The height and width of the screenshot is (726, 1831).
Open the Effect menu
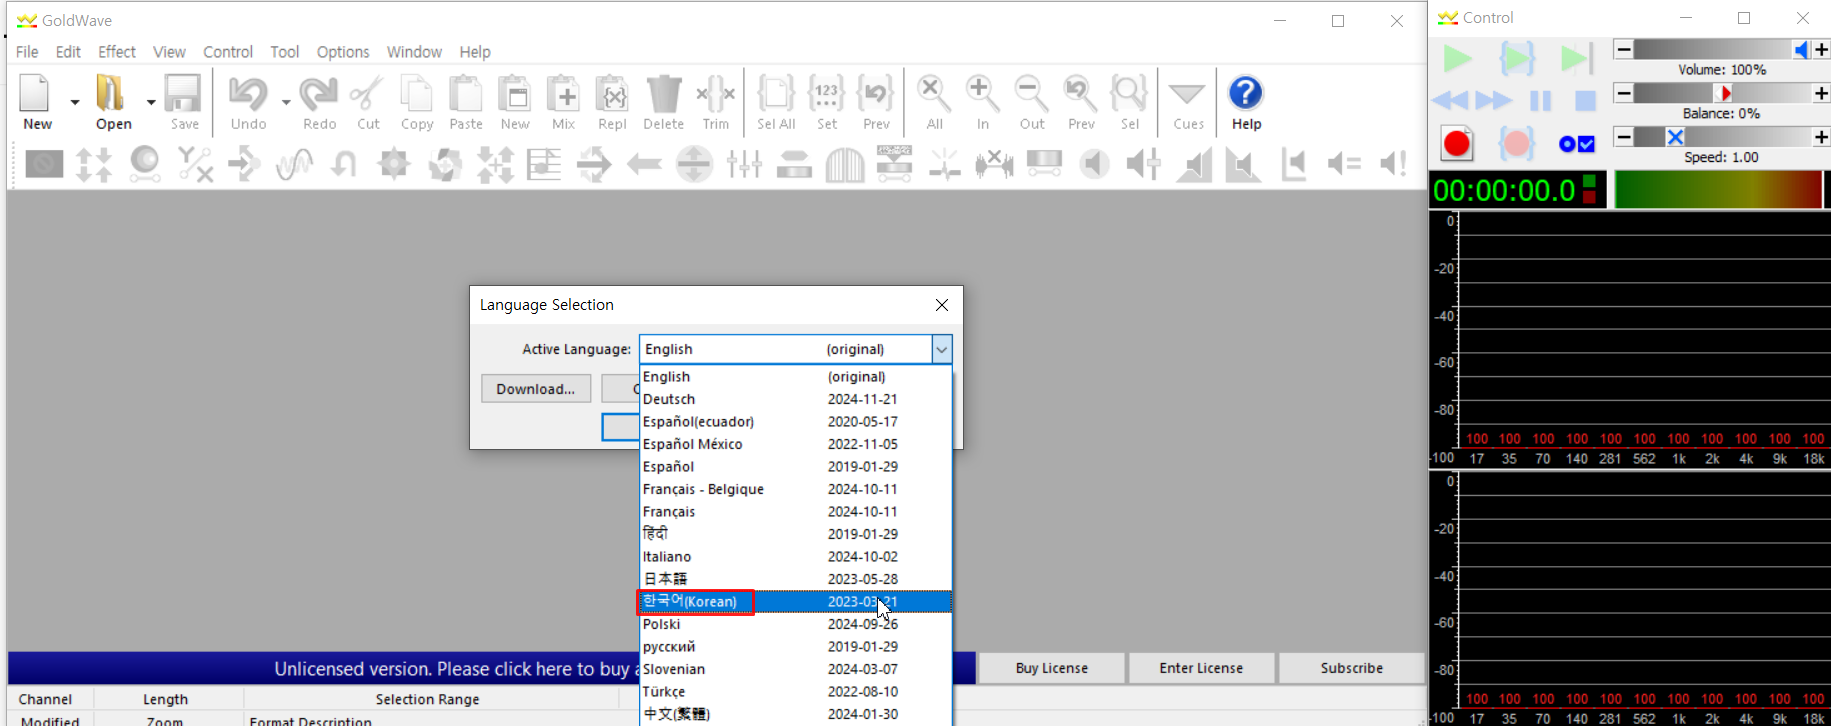pyautogui.click(x=117, y=52)
